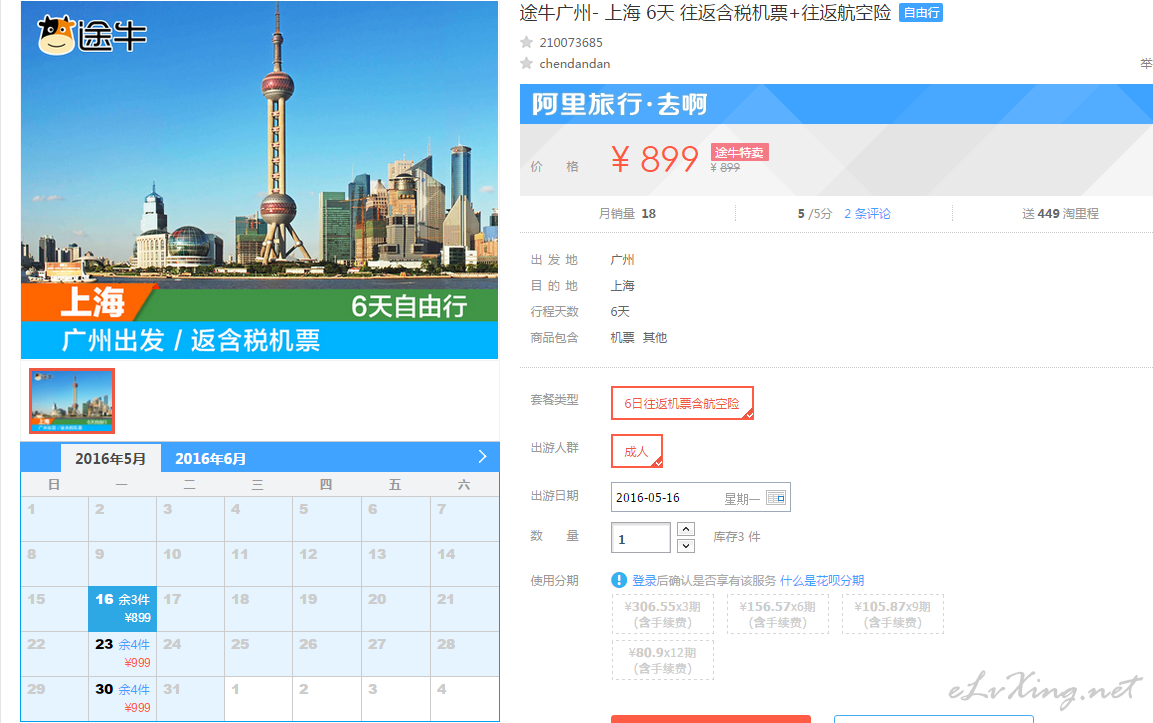Click the departure city 广州
The width and height of the screenshot is (1153, 723).
pos(622,260)
